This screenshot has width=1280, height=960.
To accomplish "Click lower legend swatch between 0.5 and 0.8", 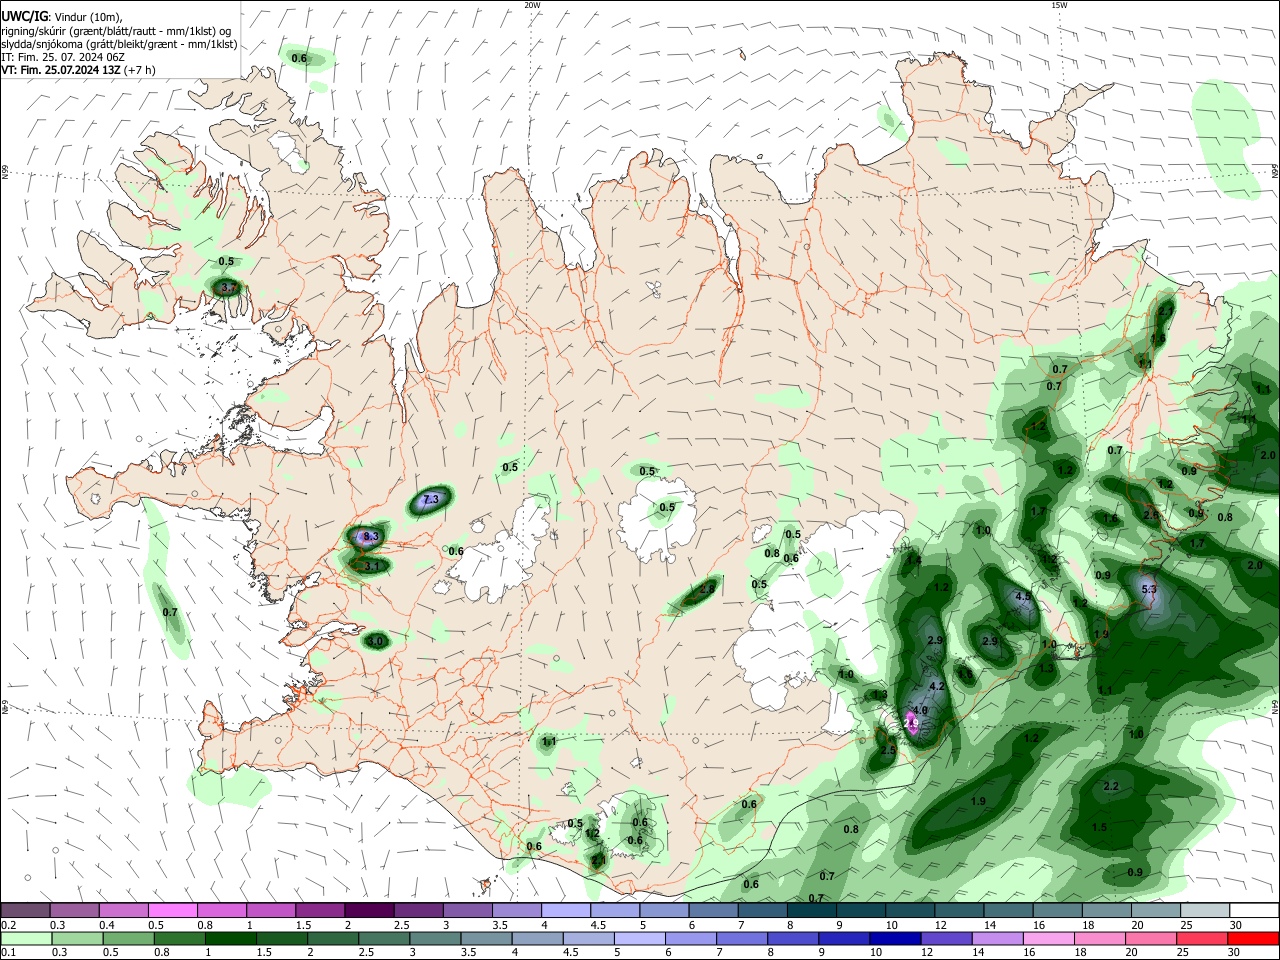I will [128, 938].
